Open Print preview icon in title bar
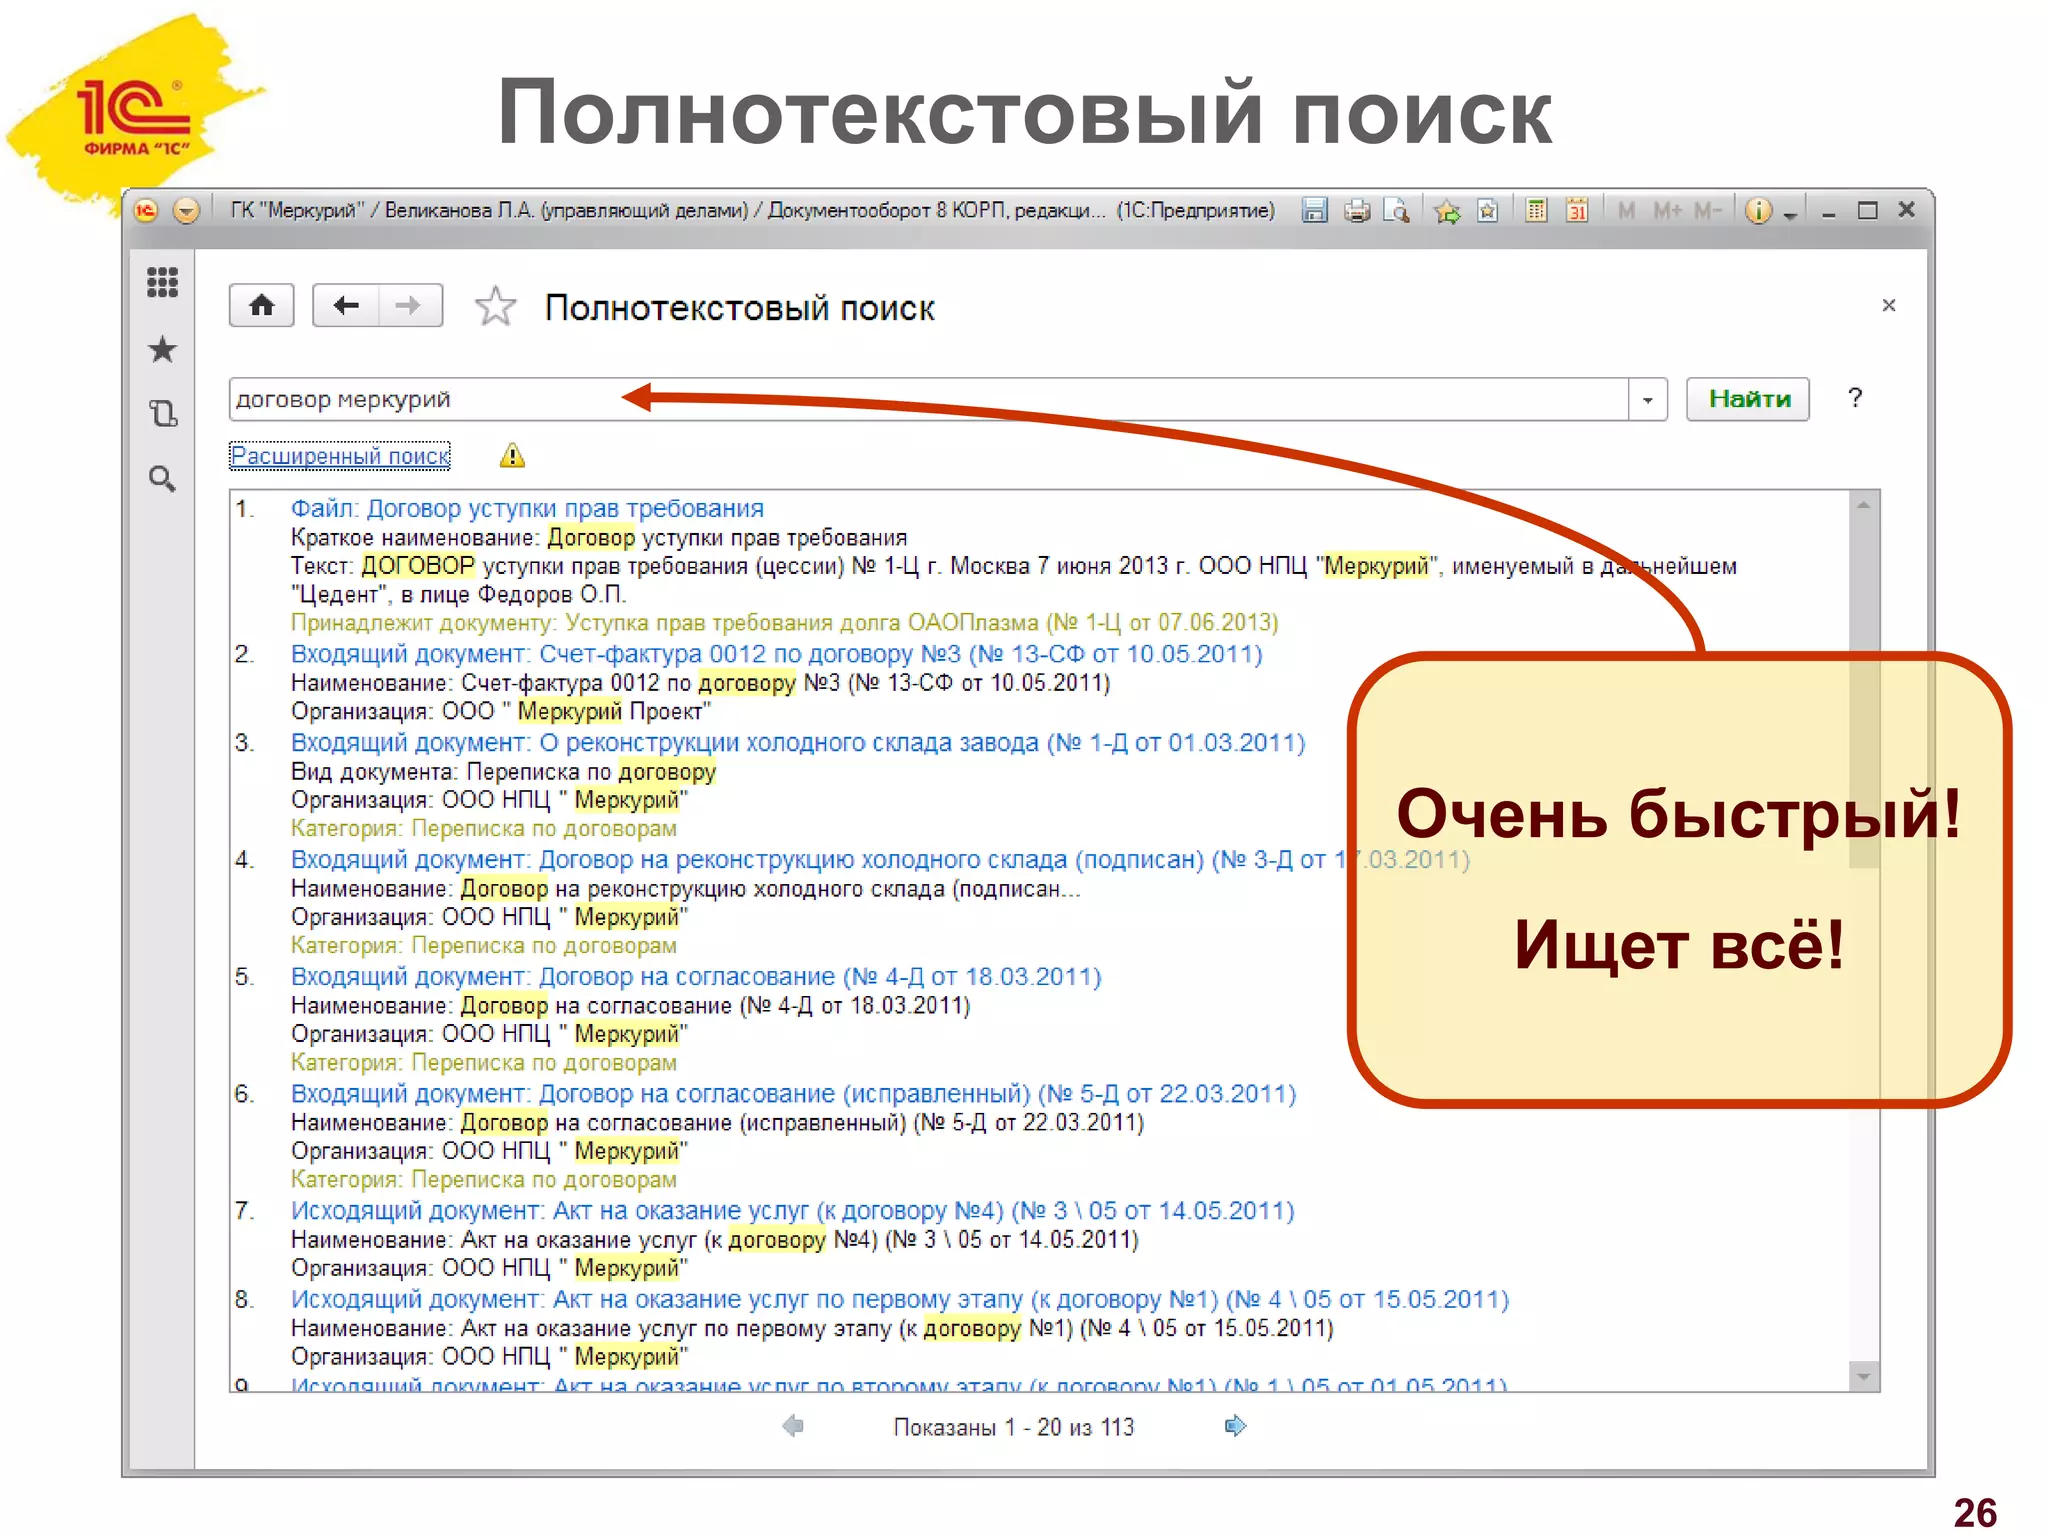The image size is (2048, 1536). (x=1397, y=211)
